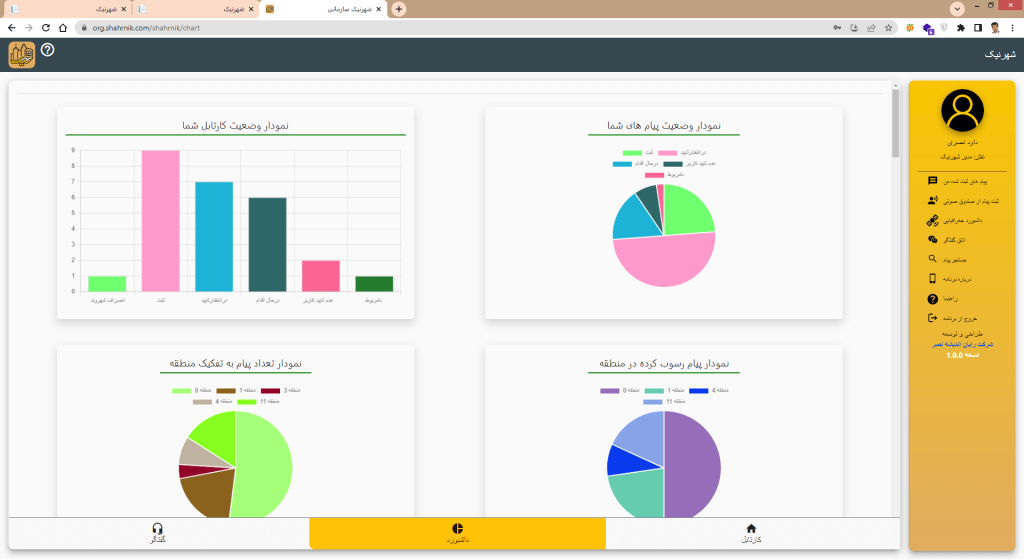Click the about-app phone icon in sidebar
Viewport: 1024px width, 560px height.
932,279
